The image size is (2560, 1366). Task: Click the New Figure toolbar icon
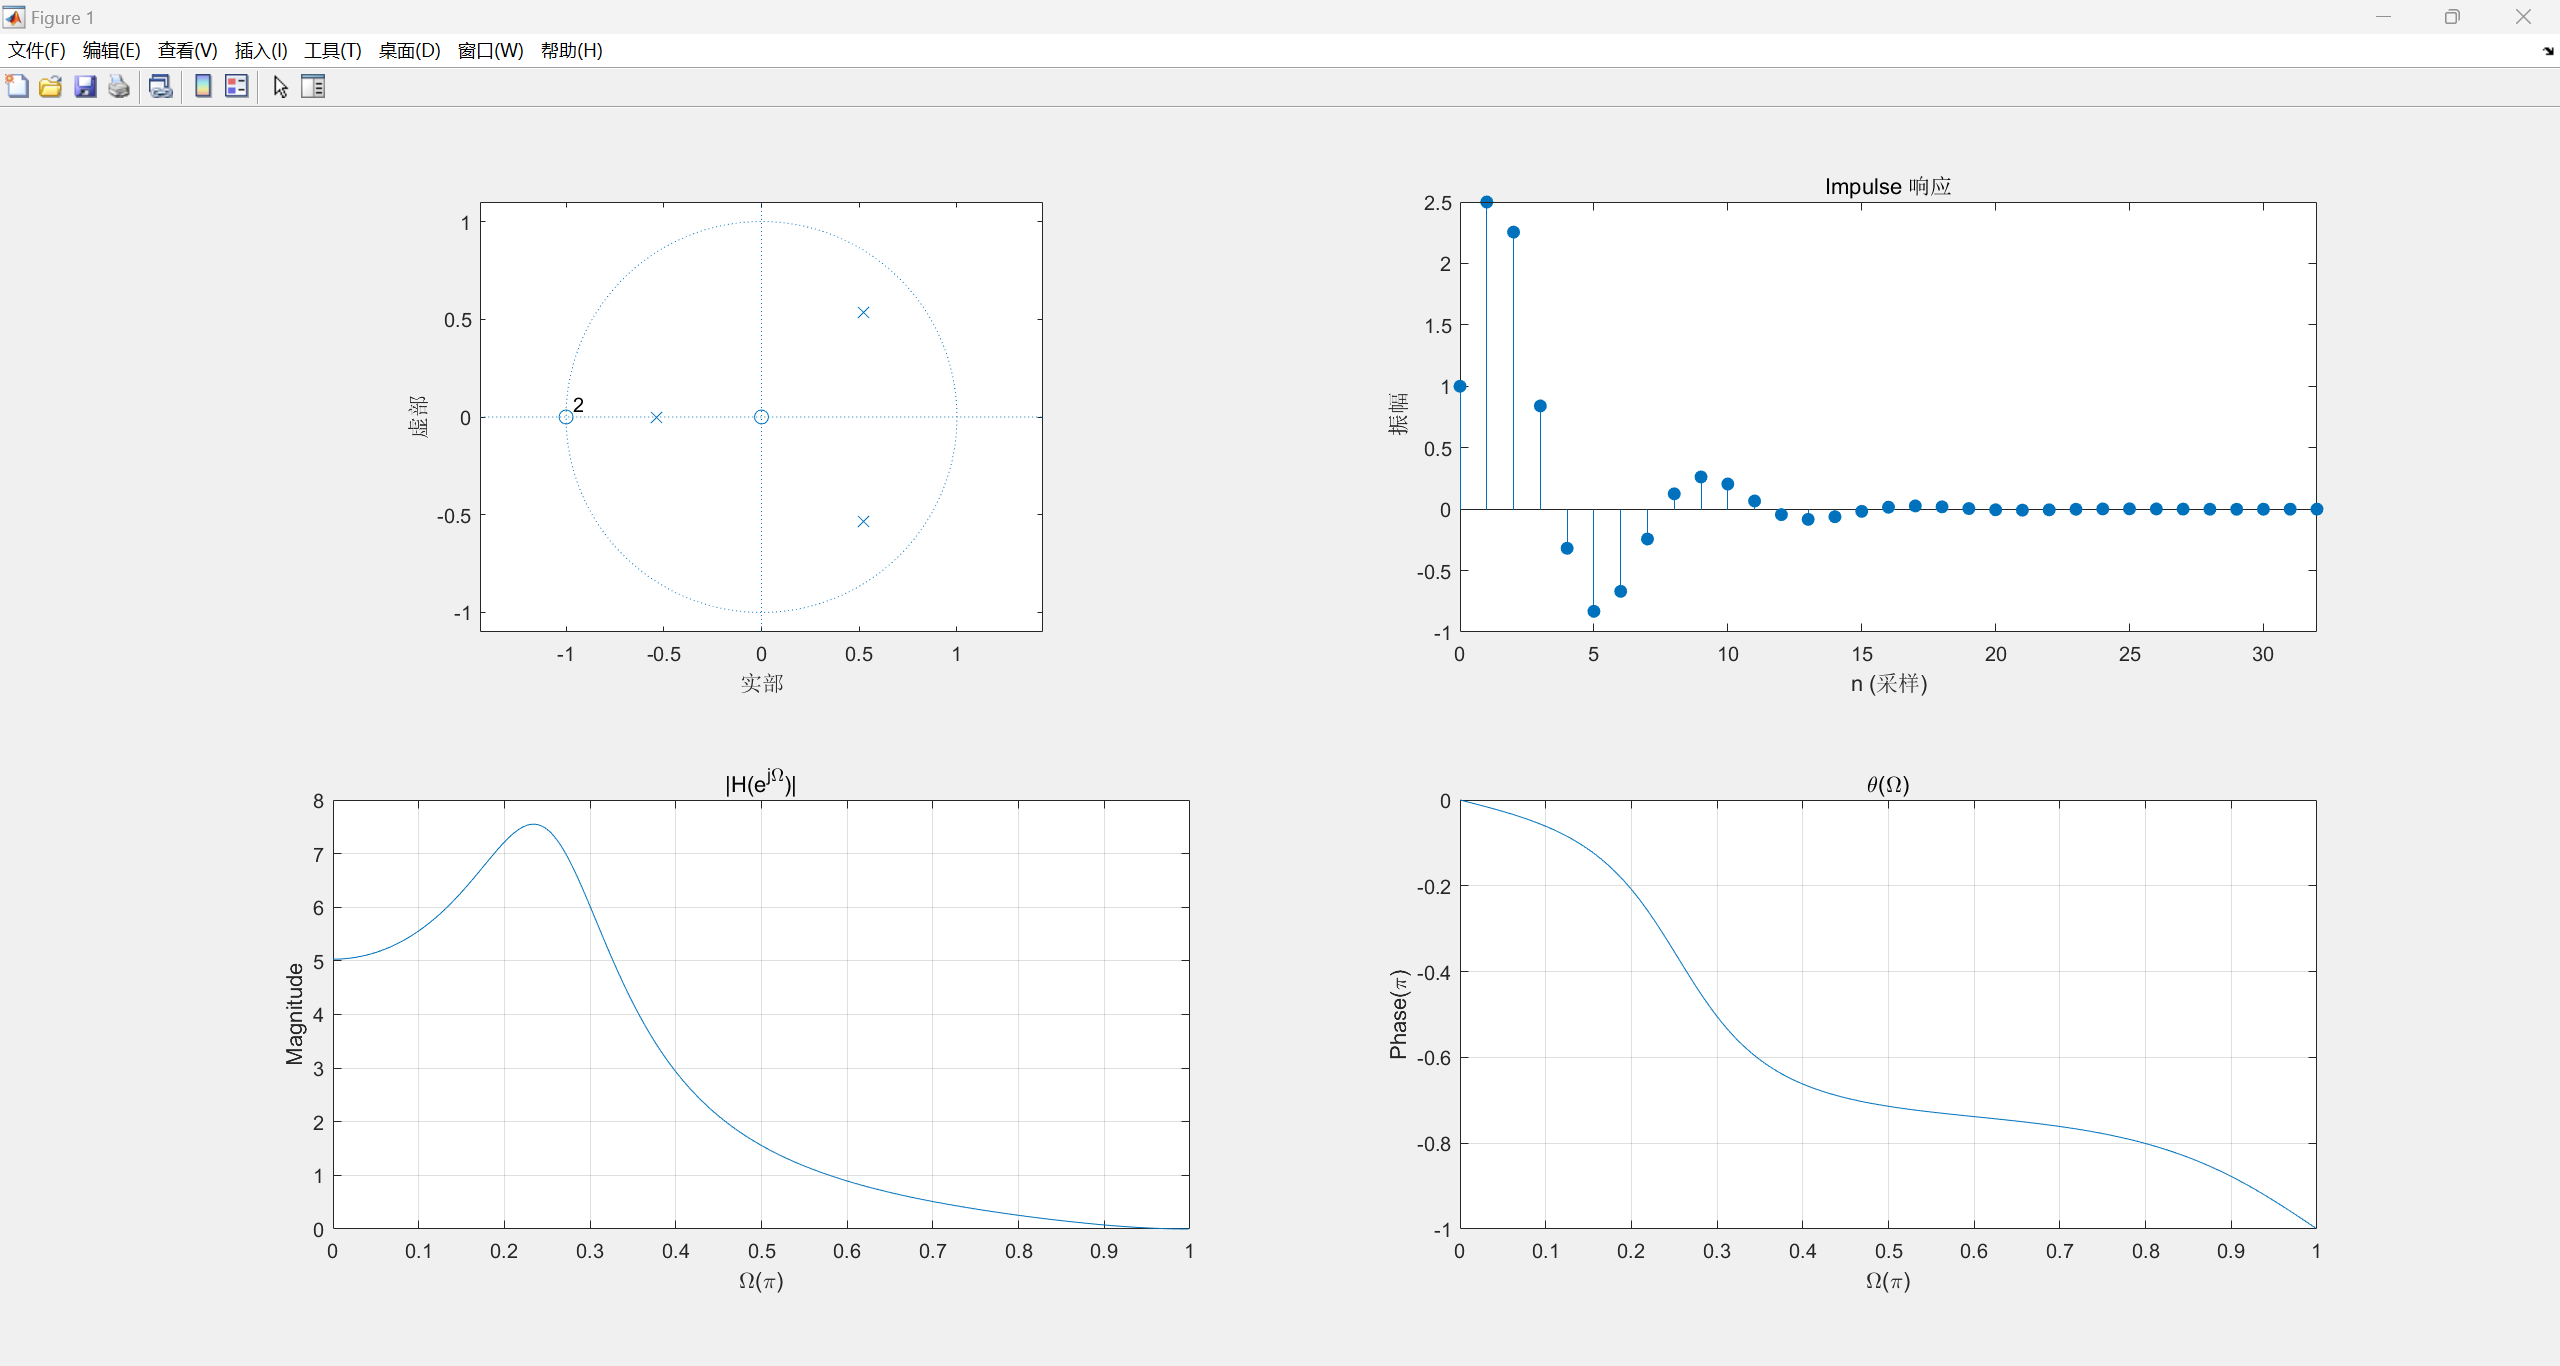click(x=17, y=87)
